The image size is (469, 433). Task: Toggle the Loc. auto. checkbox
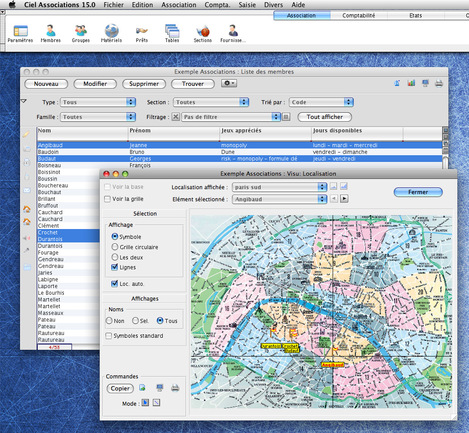114,284
